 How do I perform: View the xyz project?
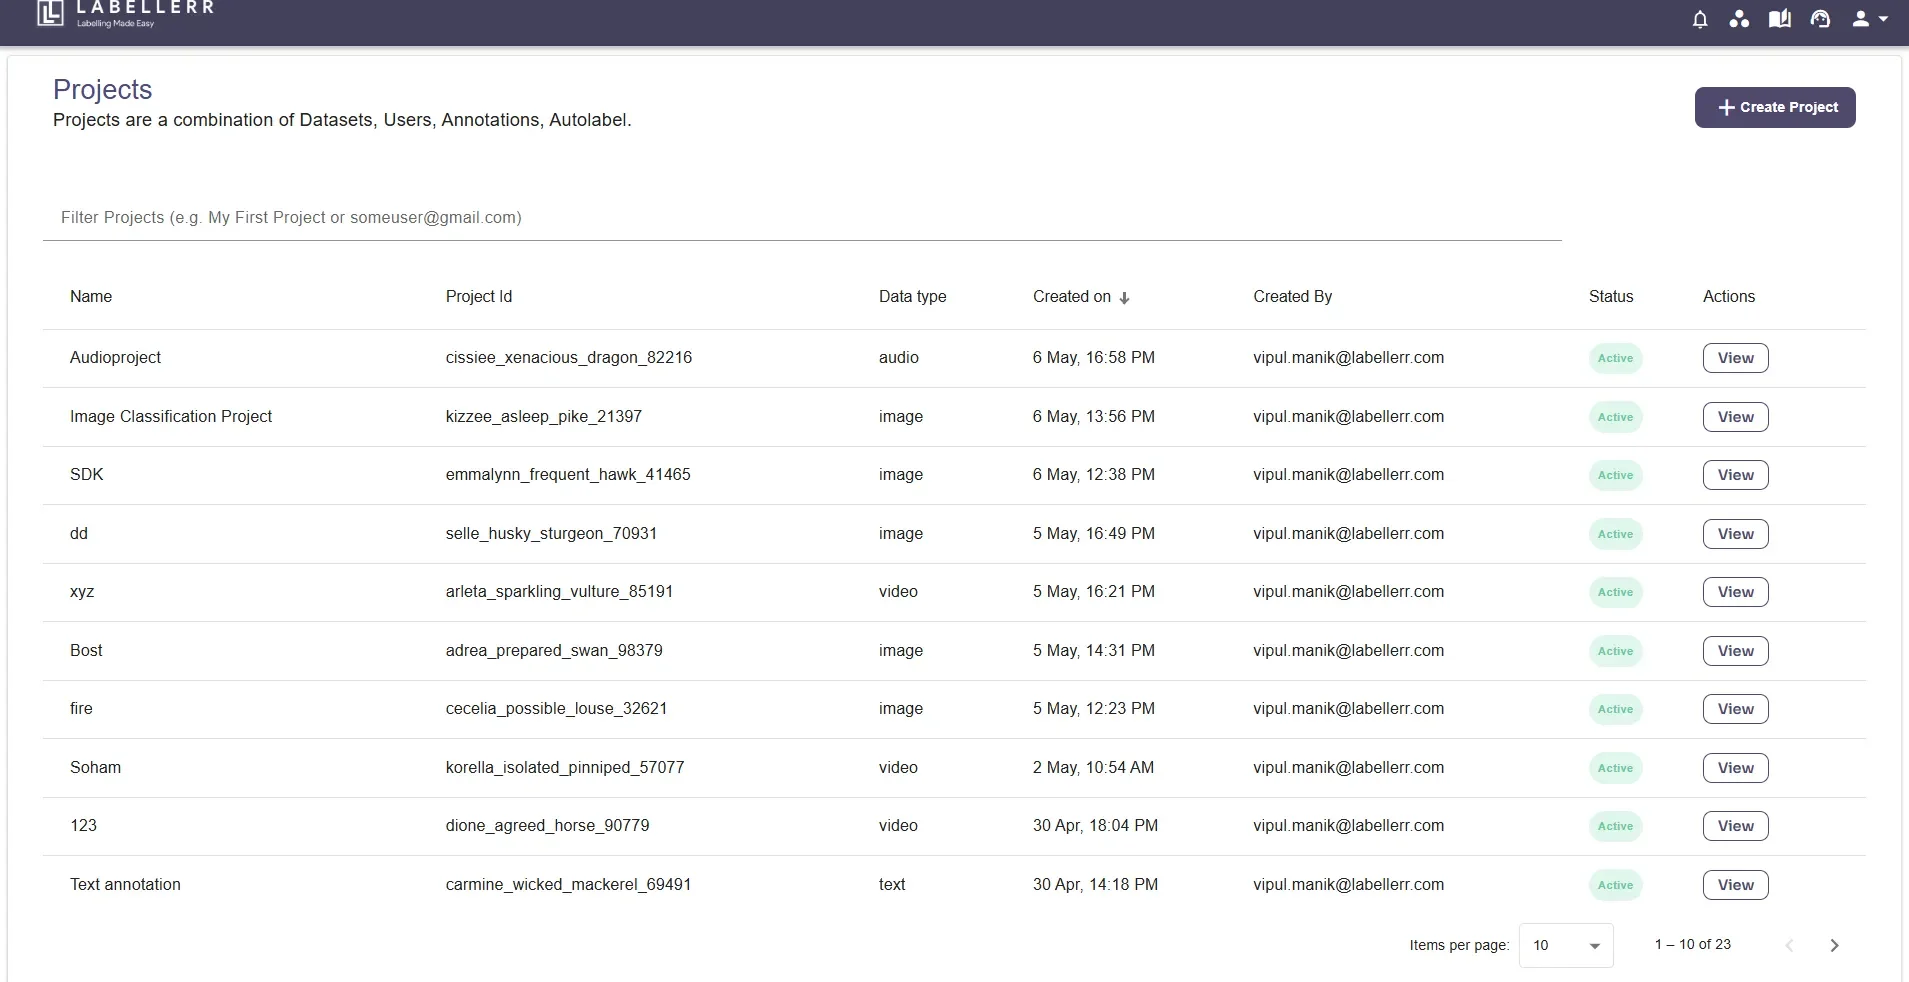pos(1735,592)
